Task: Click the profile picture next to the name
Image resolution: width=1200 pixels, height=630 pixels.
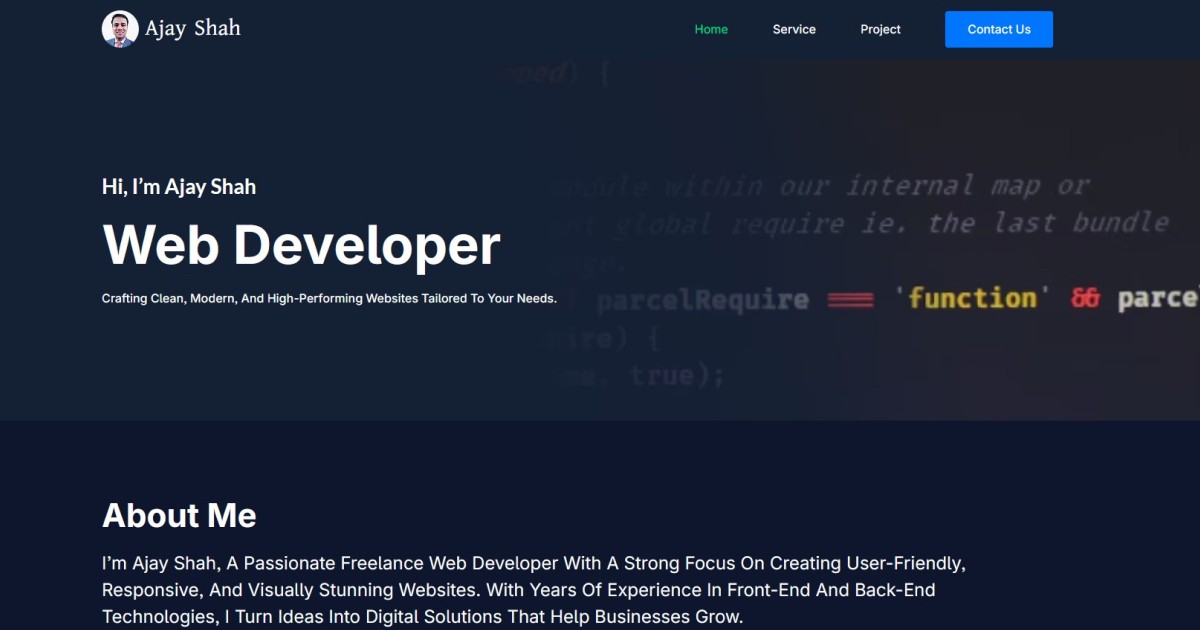Action: 120,28
